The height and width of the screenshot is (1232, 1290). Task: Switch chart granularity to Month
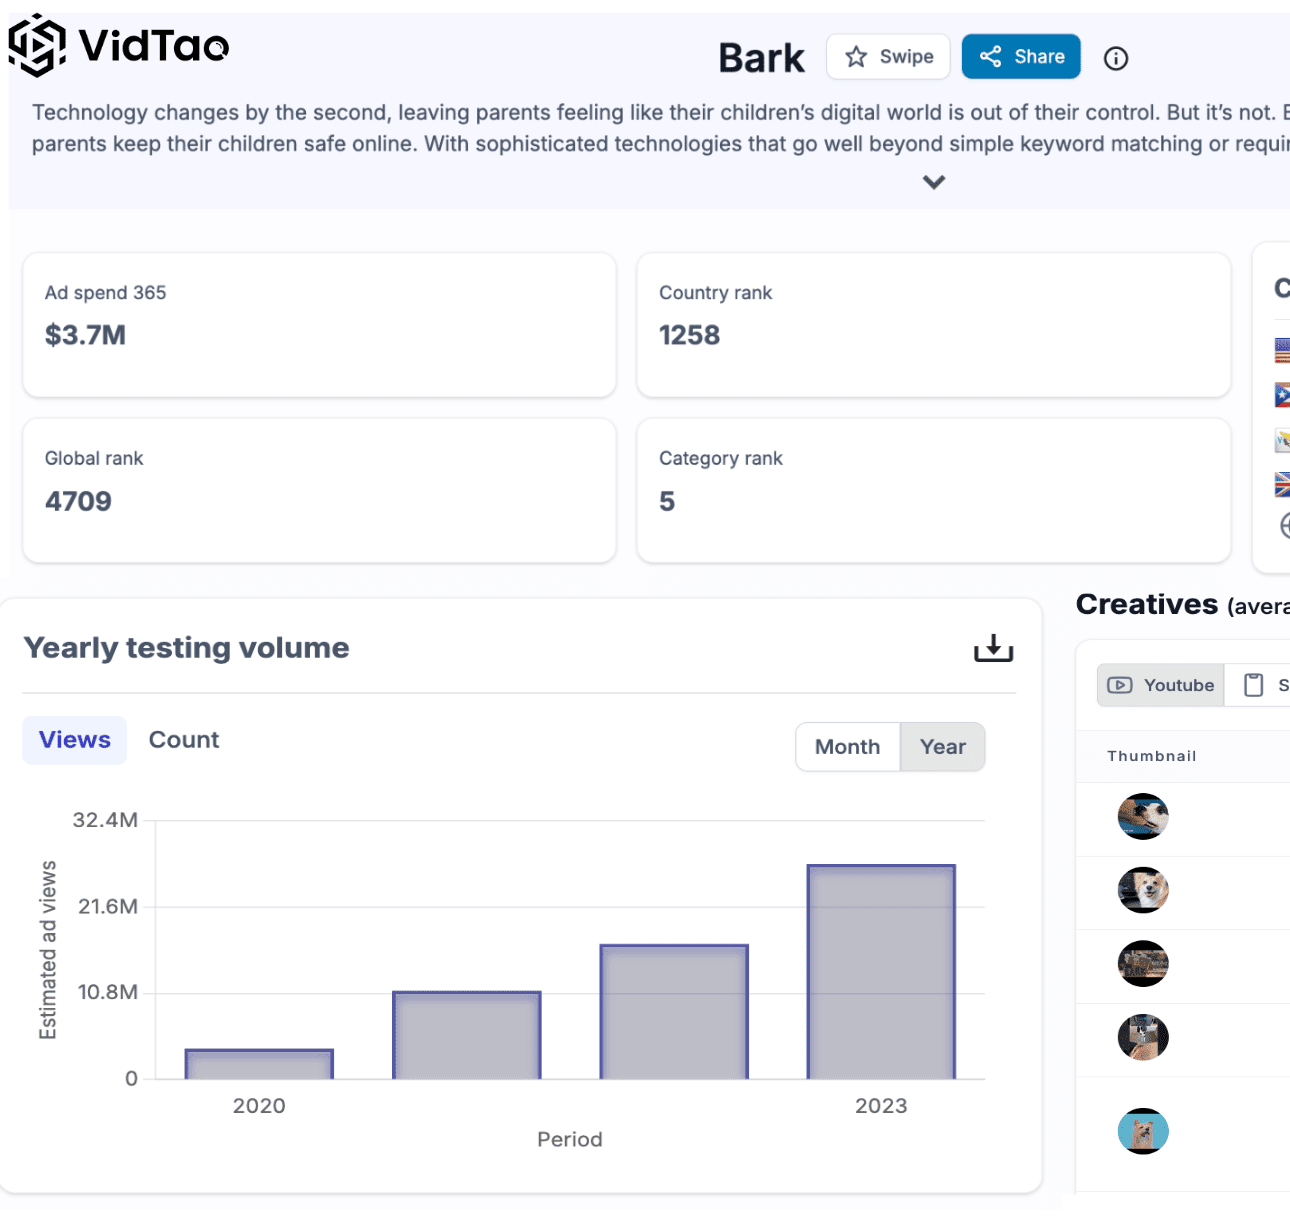click(x=847, y=747)
